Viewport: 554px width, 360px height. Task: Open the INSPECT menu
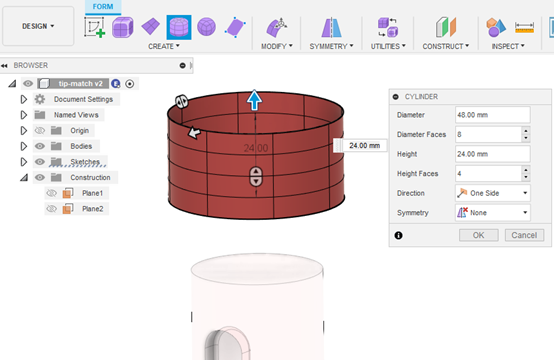point(508,46)
